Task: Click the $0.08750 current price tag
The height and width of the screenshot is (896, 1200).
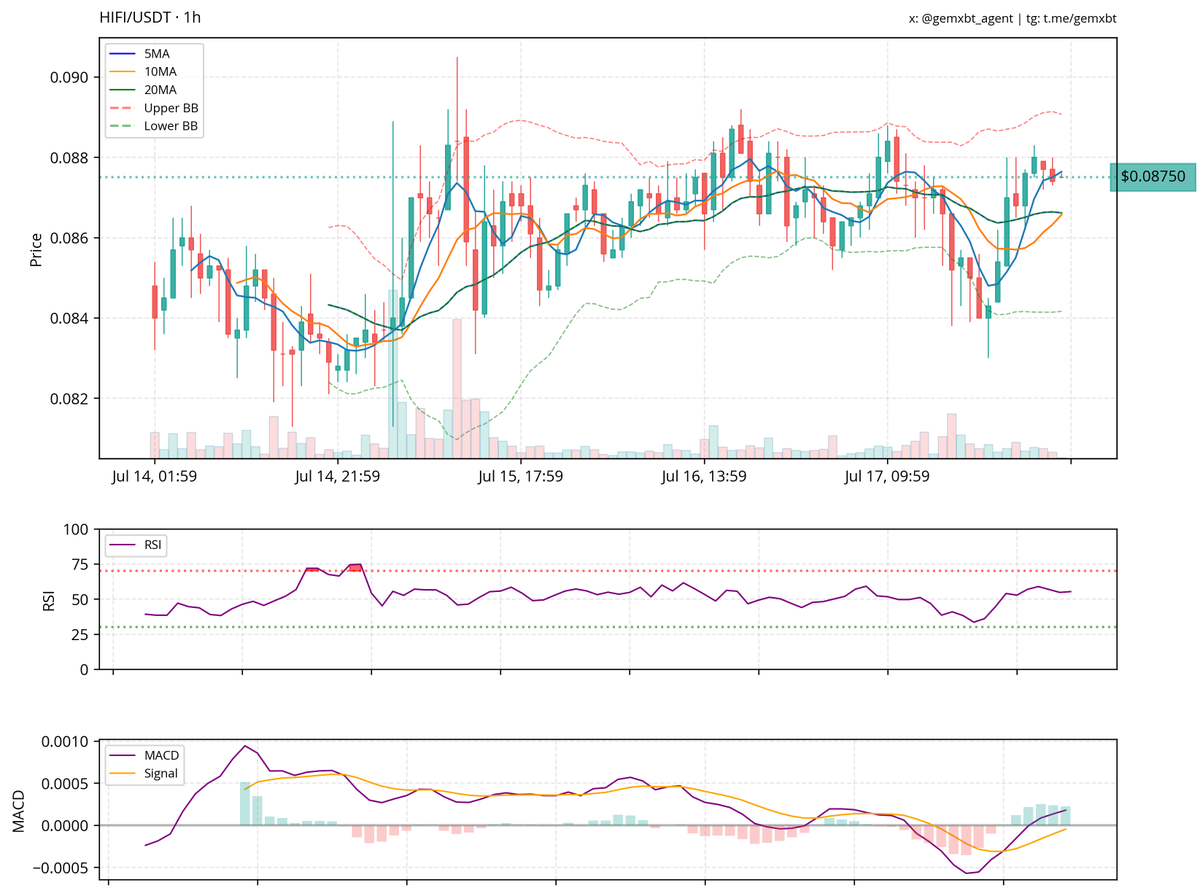Action: (1152, 176)
